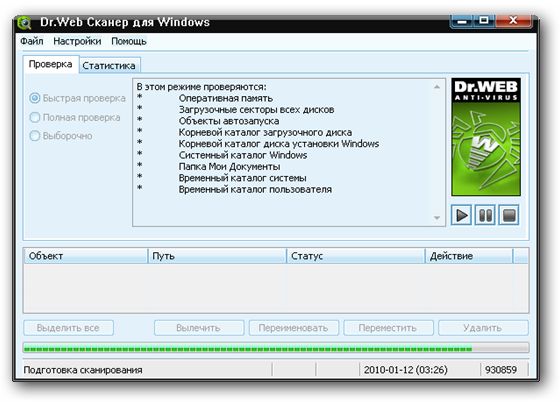Open the Файл menu
Viewport: 560px width, 402px height.
pos(32,41)
